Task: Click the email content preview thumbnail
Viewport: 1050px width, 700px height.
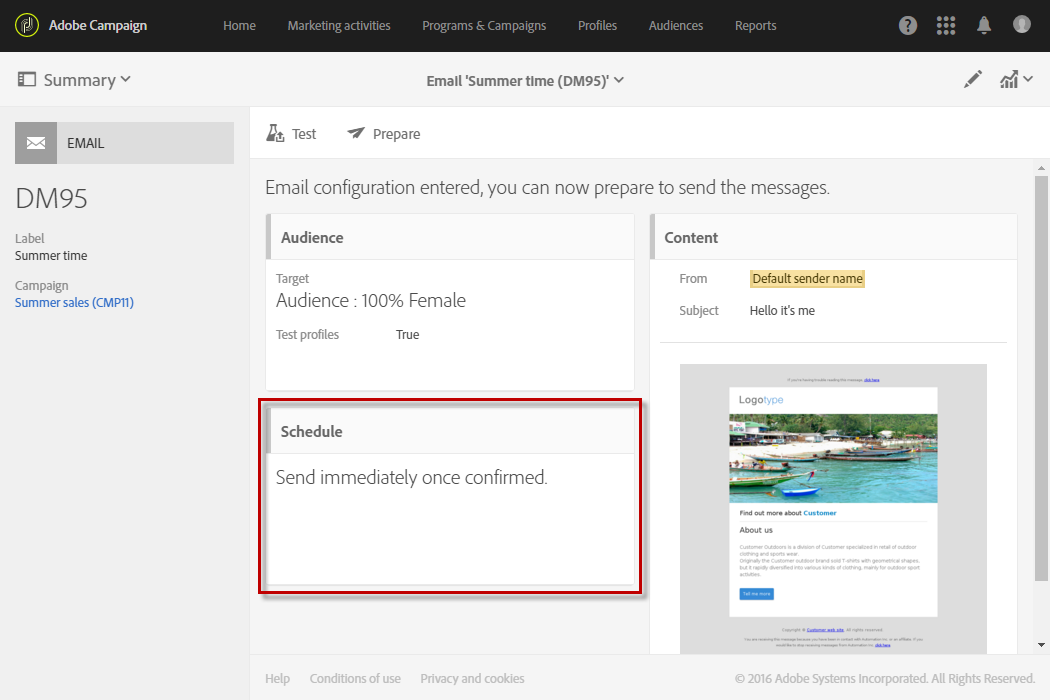Action: point(833,509)
